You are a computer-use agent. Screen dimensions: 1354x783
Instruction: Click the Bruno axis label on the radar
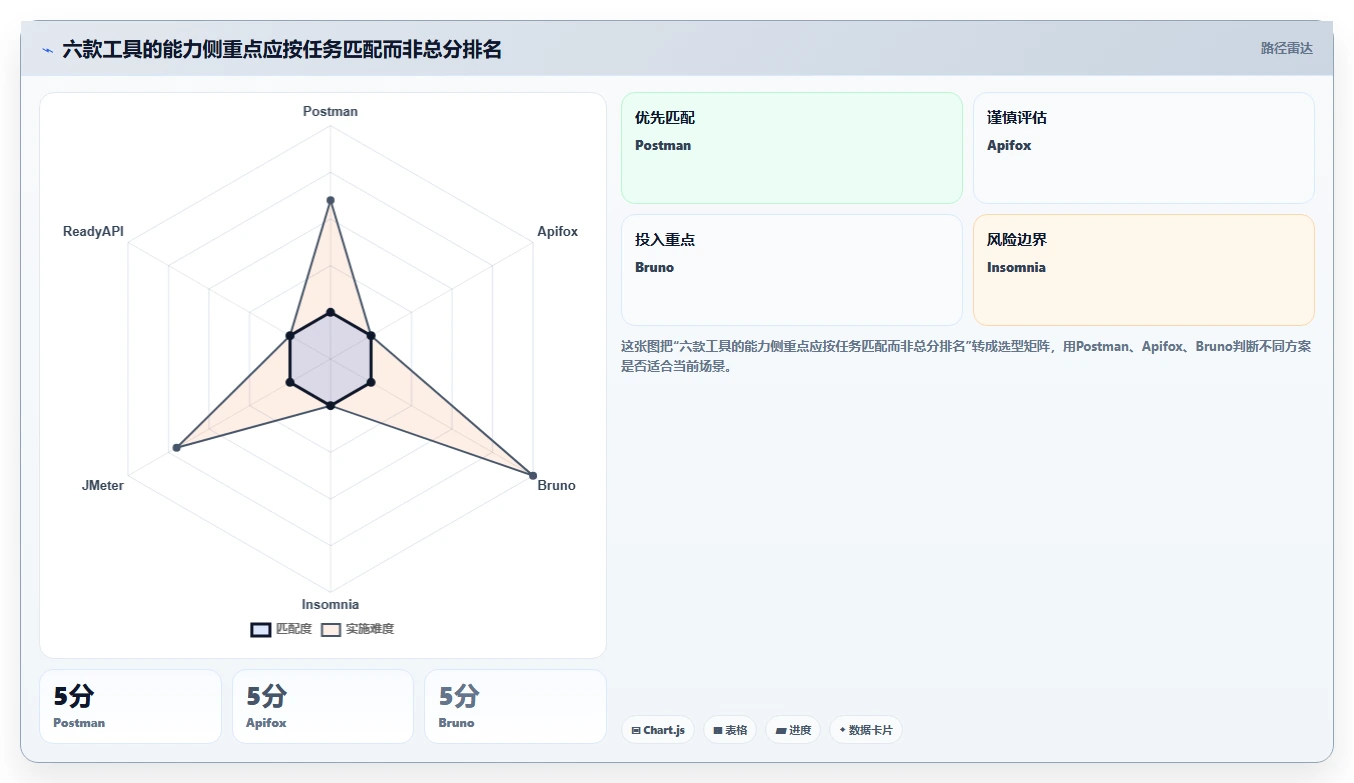(x=556, y=485)
